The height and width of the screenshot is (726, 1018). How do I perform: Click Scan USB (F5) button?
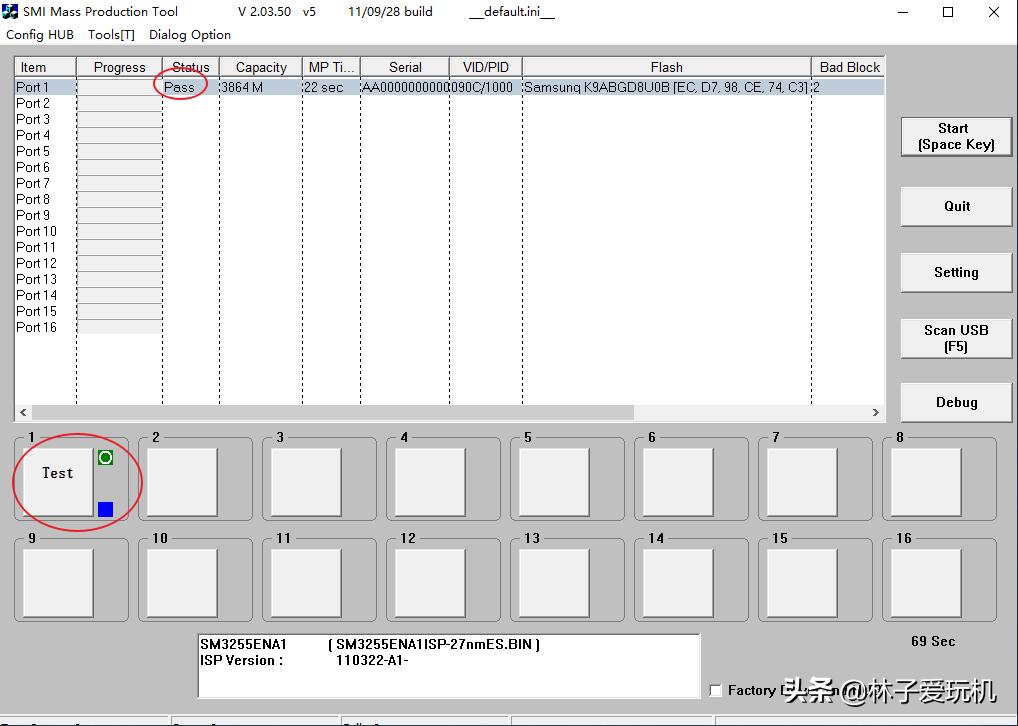(x=956, y=338)
